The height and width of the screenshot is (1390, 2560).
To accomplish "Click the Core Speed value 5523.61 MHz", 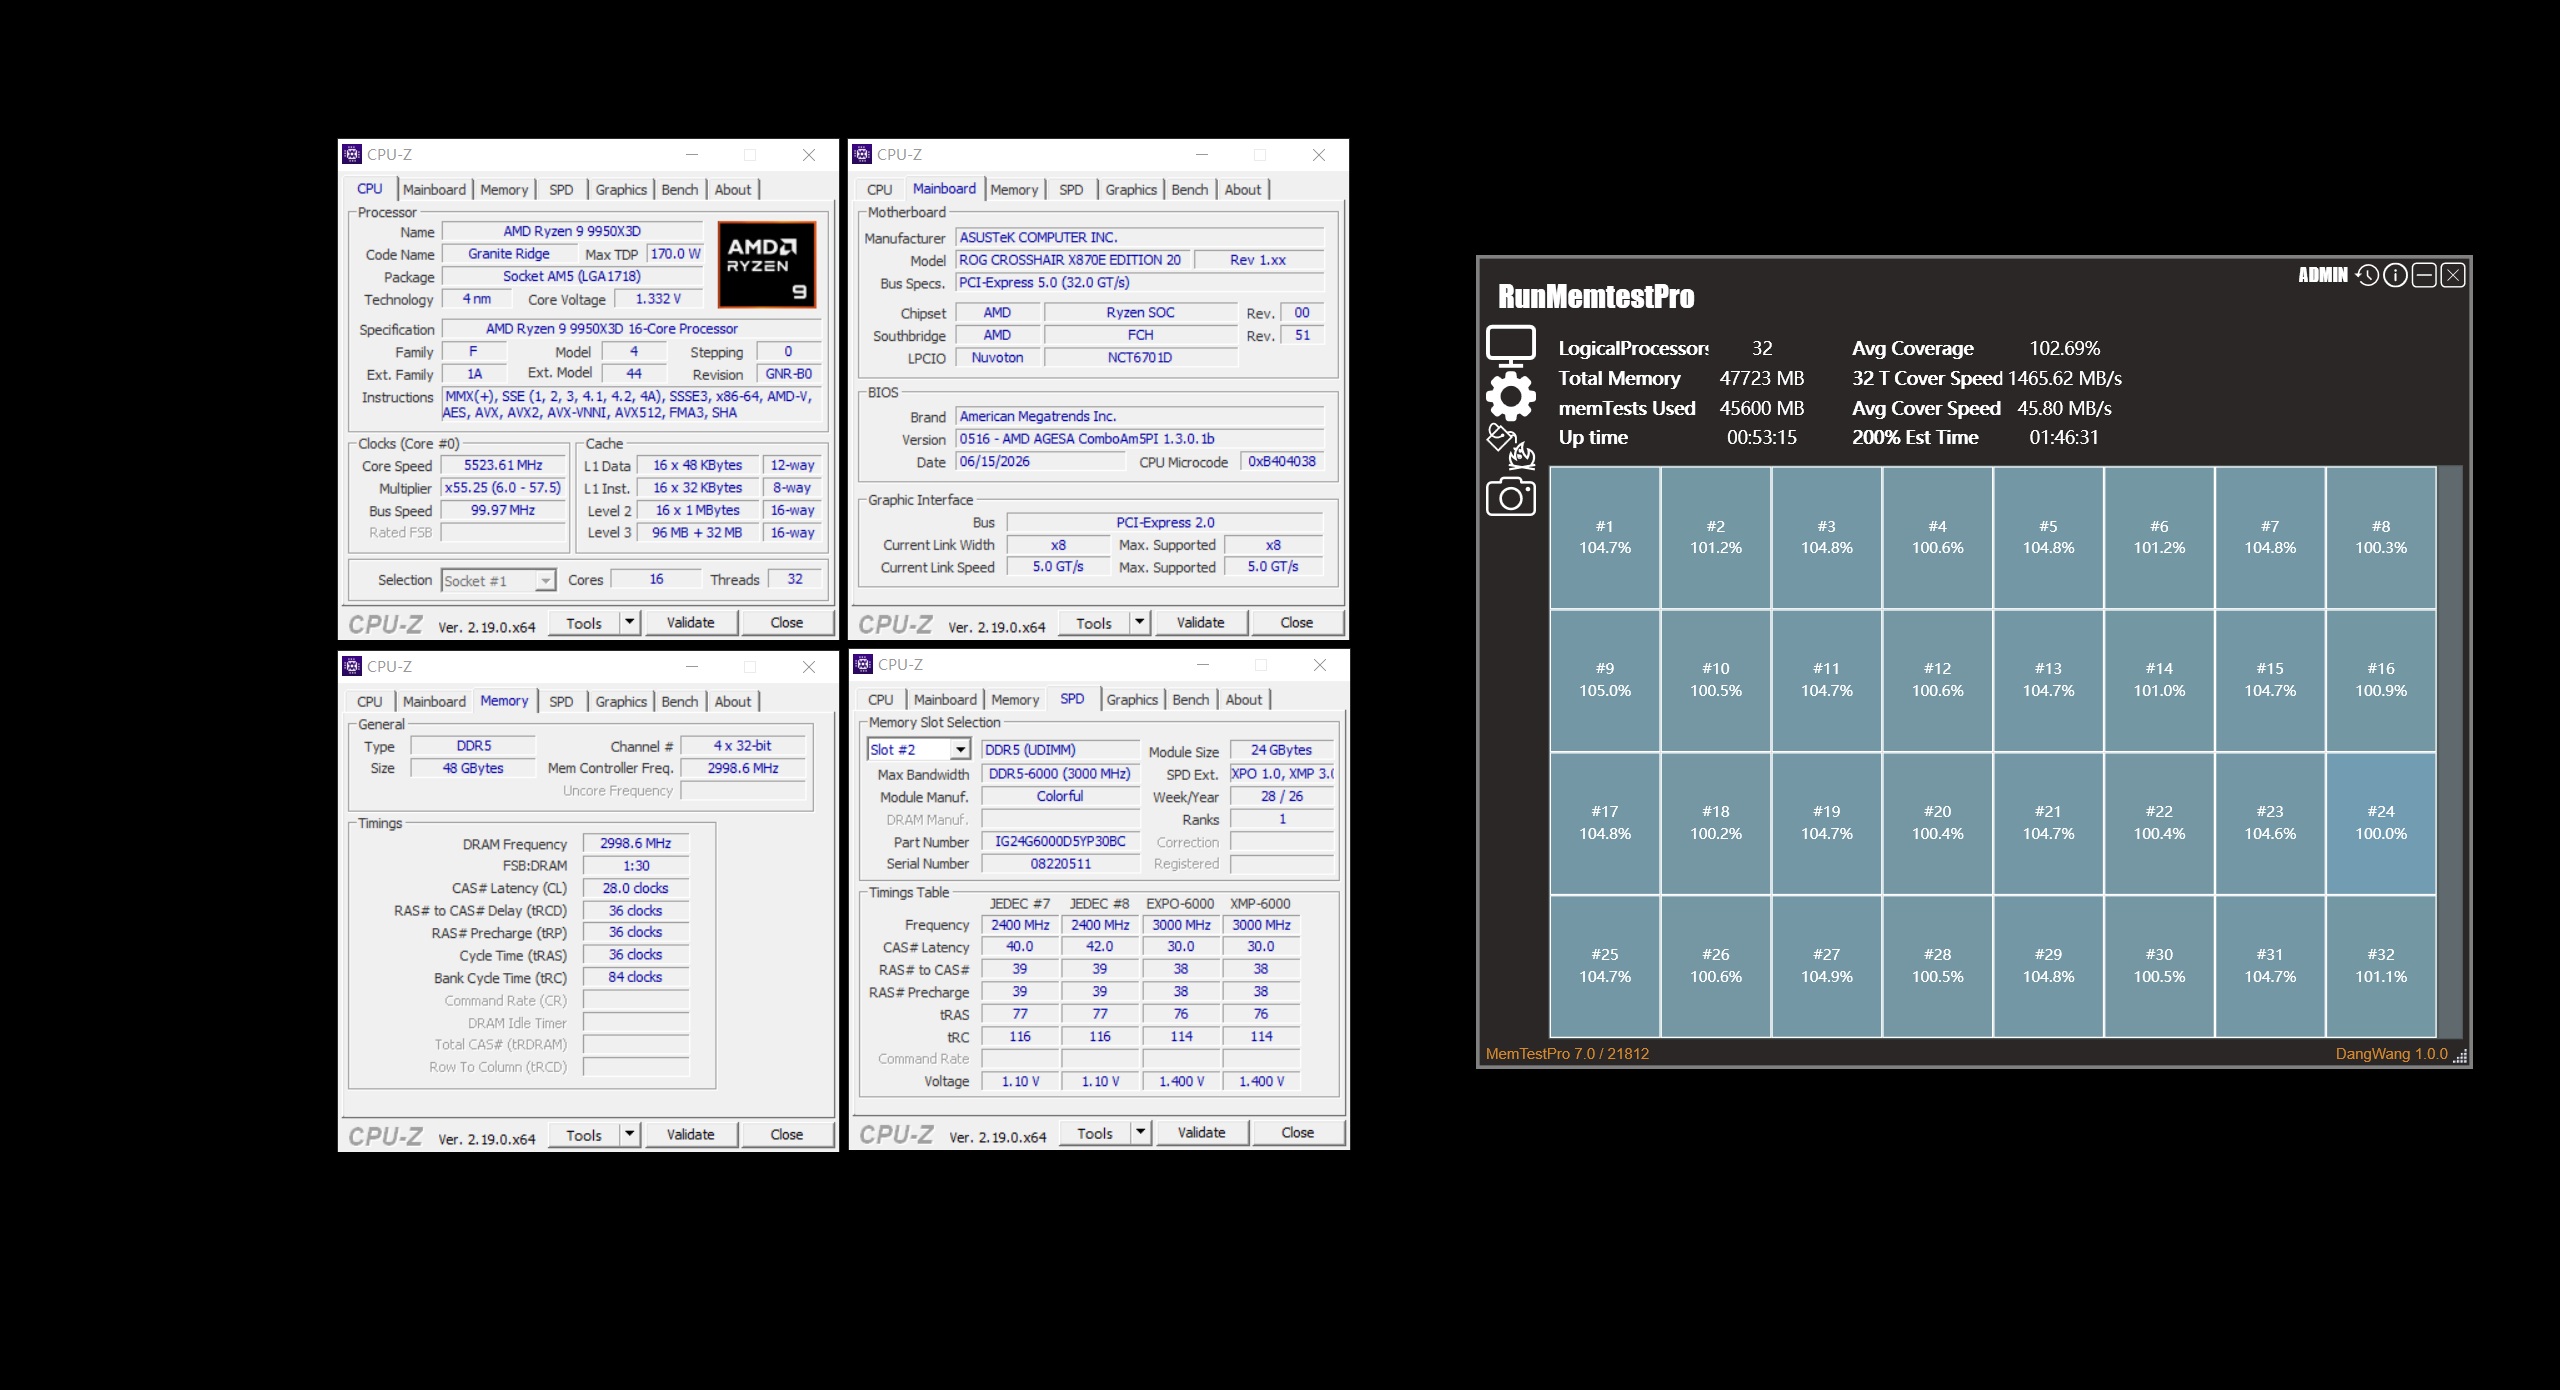I will tap(503, 465).
